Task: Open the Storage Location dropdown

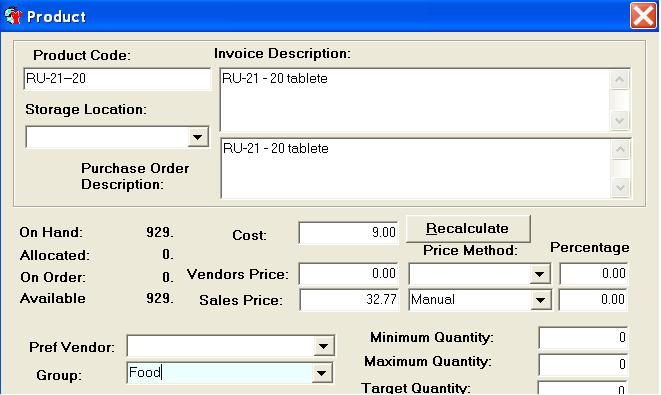Action: 198,137
